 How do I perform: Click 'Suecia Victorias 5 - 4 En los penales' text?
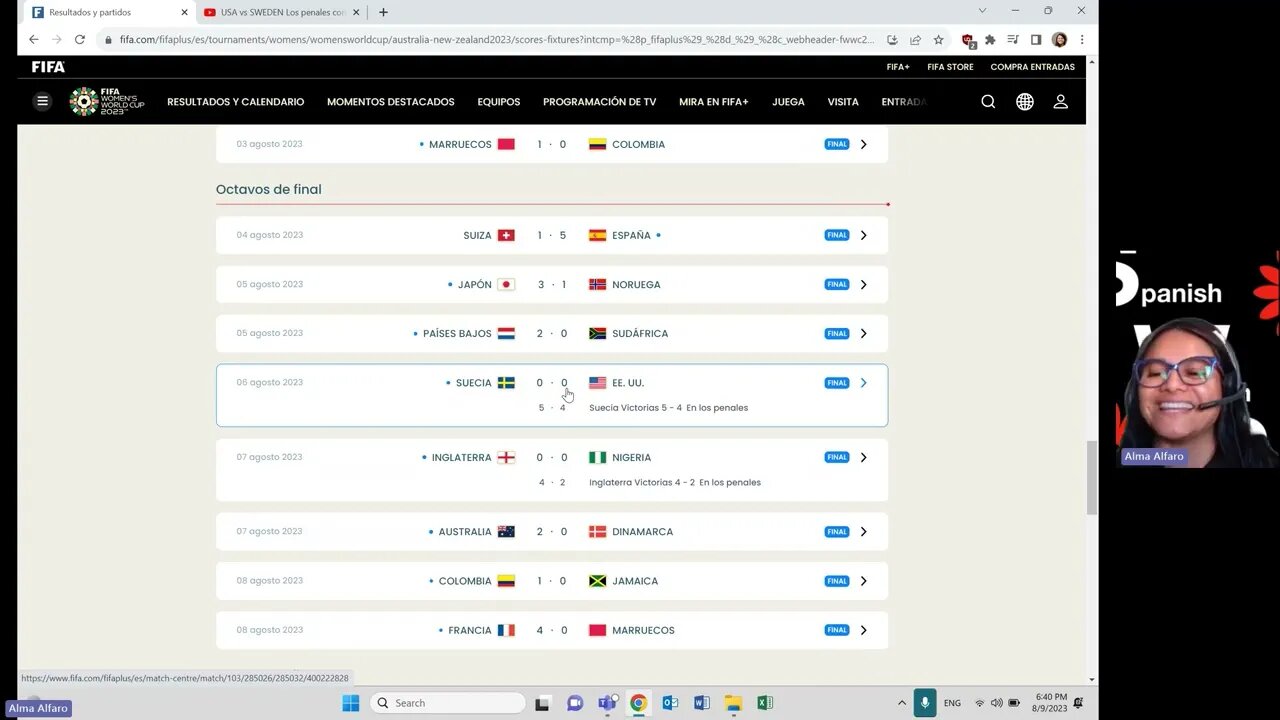pos(668,408)
